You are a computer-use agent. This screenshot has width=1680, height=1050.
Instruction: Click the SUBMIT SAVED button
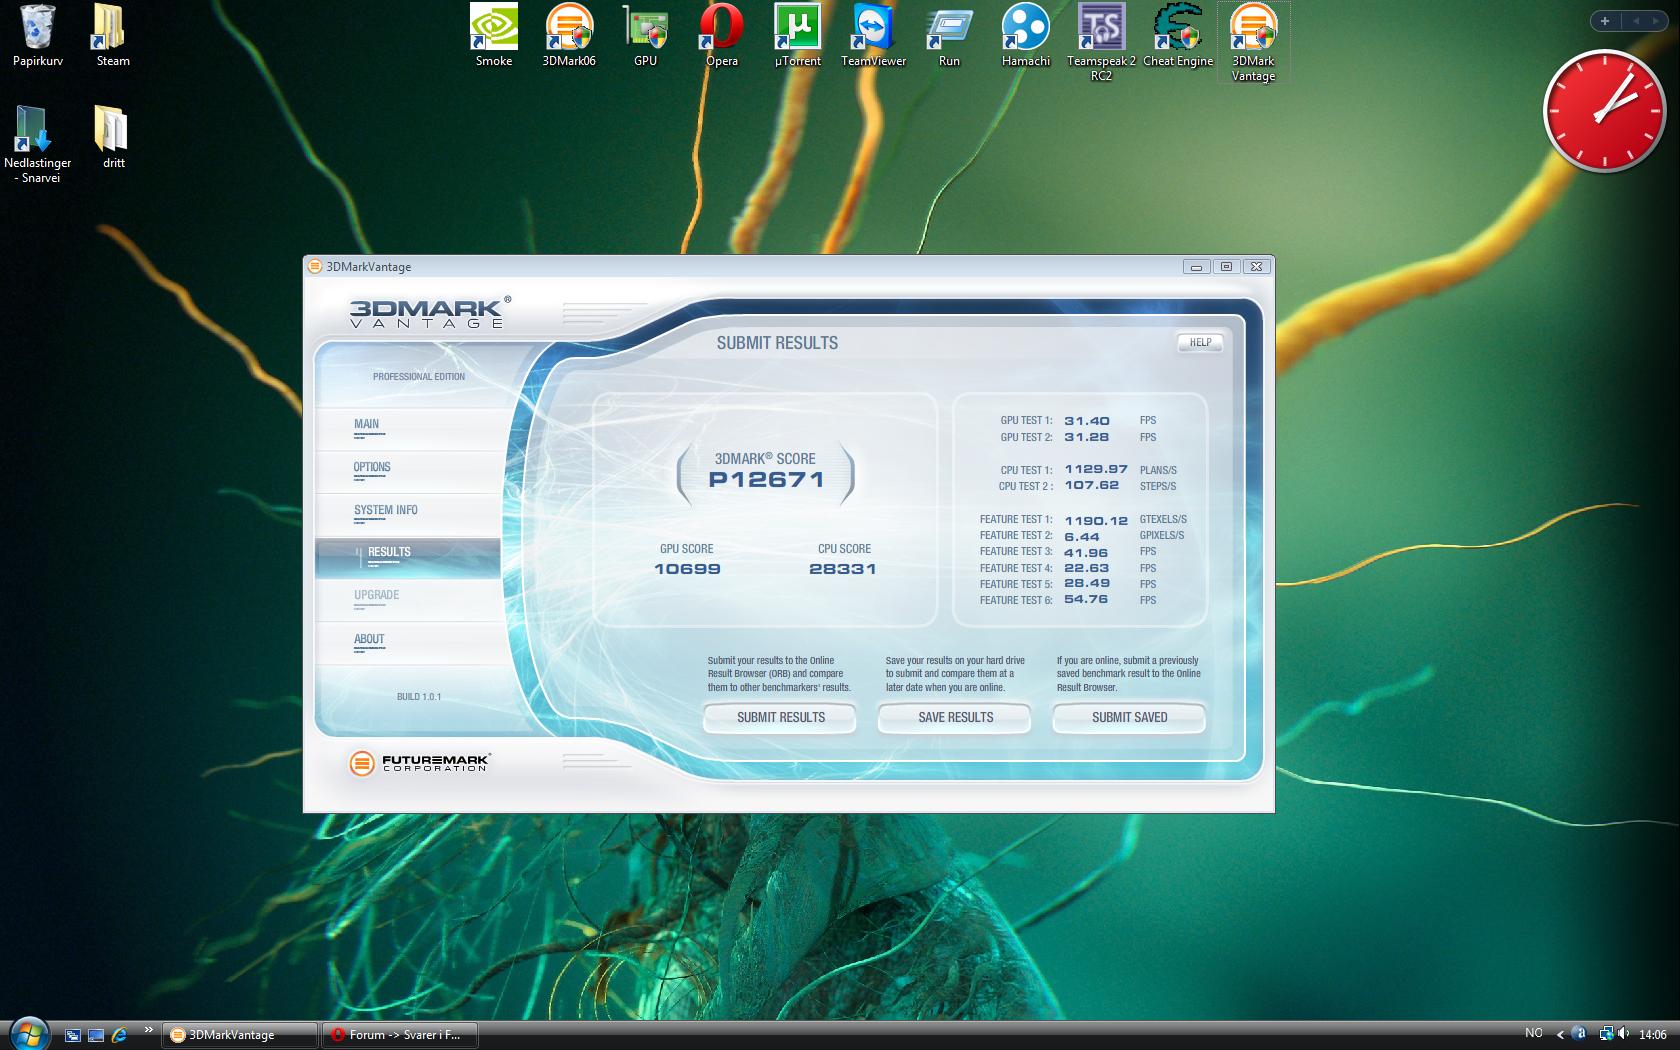tap(1129, 717)
